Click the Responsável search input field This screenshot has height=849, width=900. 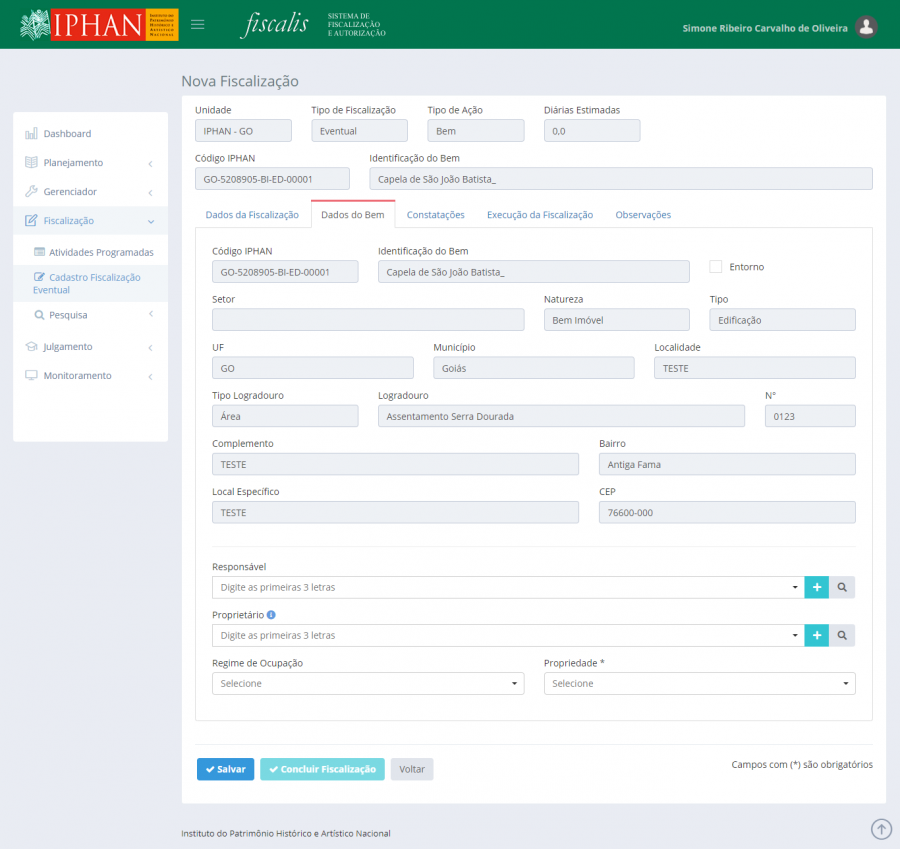[505, 587]
